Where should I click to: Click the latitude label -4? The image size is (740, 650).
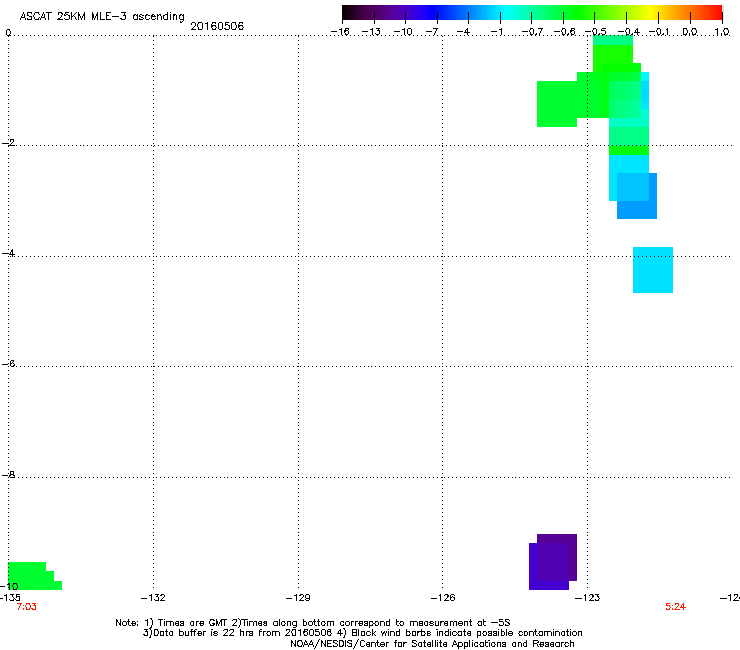[8, 253]
